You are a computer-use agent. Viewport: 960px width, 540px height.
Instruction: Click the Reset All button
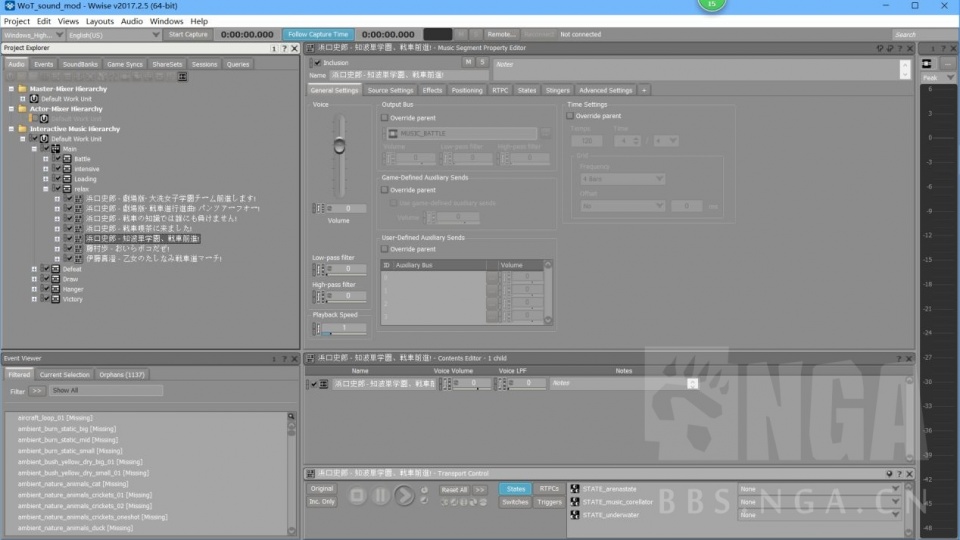(x=454, y=490)
